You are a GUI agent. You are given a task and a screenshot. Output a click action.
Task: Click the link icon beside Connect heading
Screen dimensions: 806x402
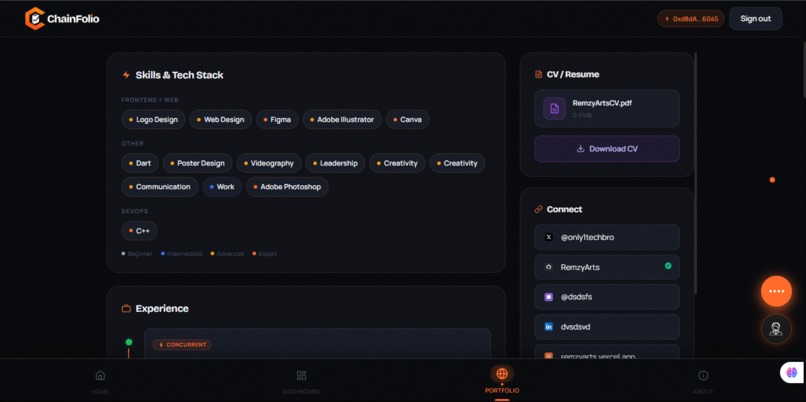tap(538, 209)
